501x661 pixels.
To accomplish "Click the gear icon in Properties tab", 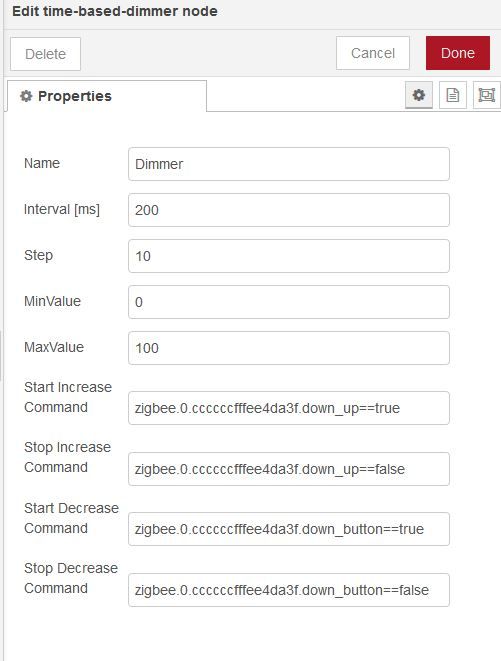I will click(x=26, y=96).
